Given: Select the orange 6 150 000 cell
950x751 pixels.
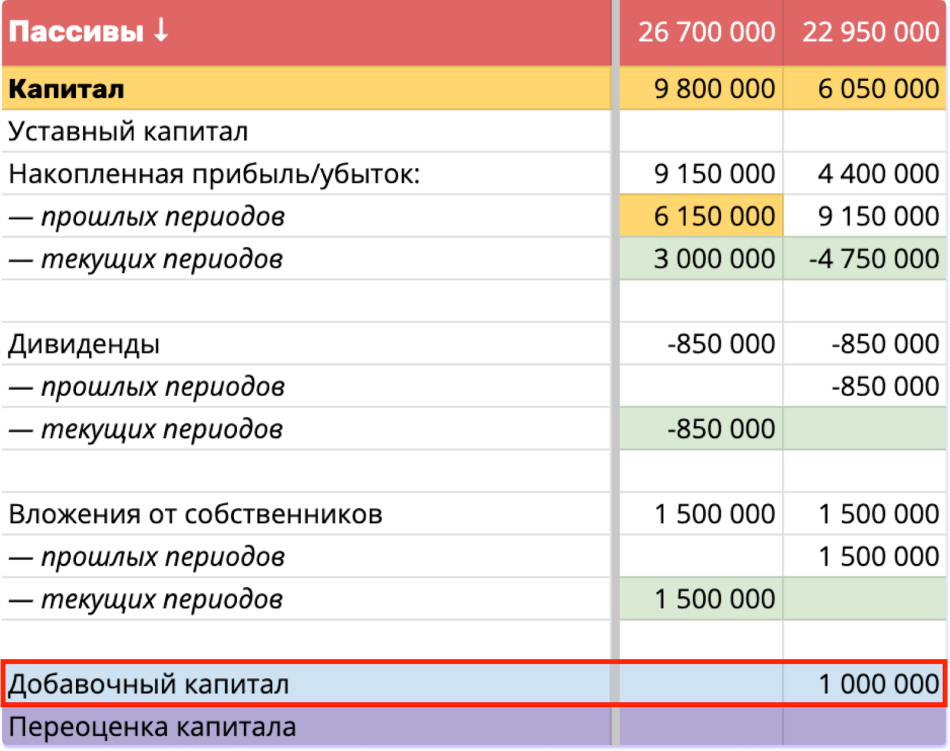Looking at the screenshot, I should pyautogui.click(x=714, y=216).
